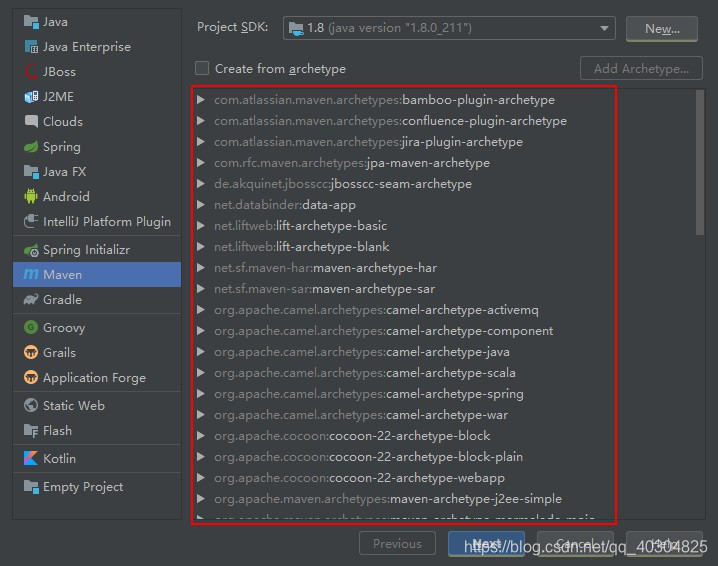This screenshot has height=566, width=718.
Task: Click the Static Web globe icon
Action: 31,405
